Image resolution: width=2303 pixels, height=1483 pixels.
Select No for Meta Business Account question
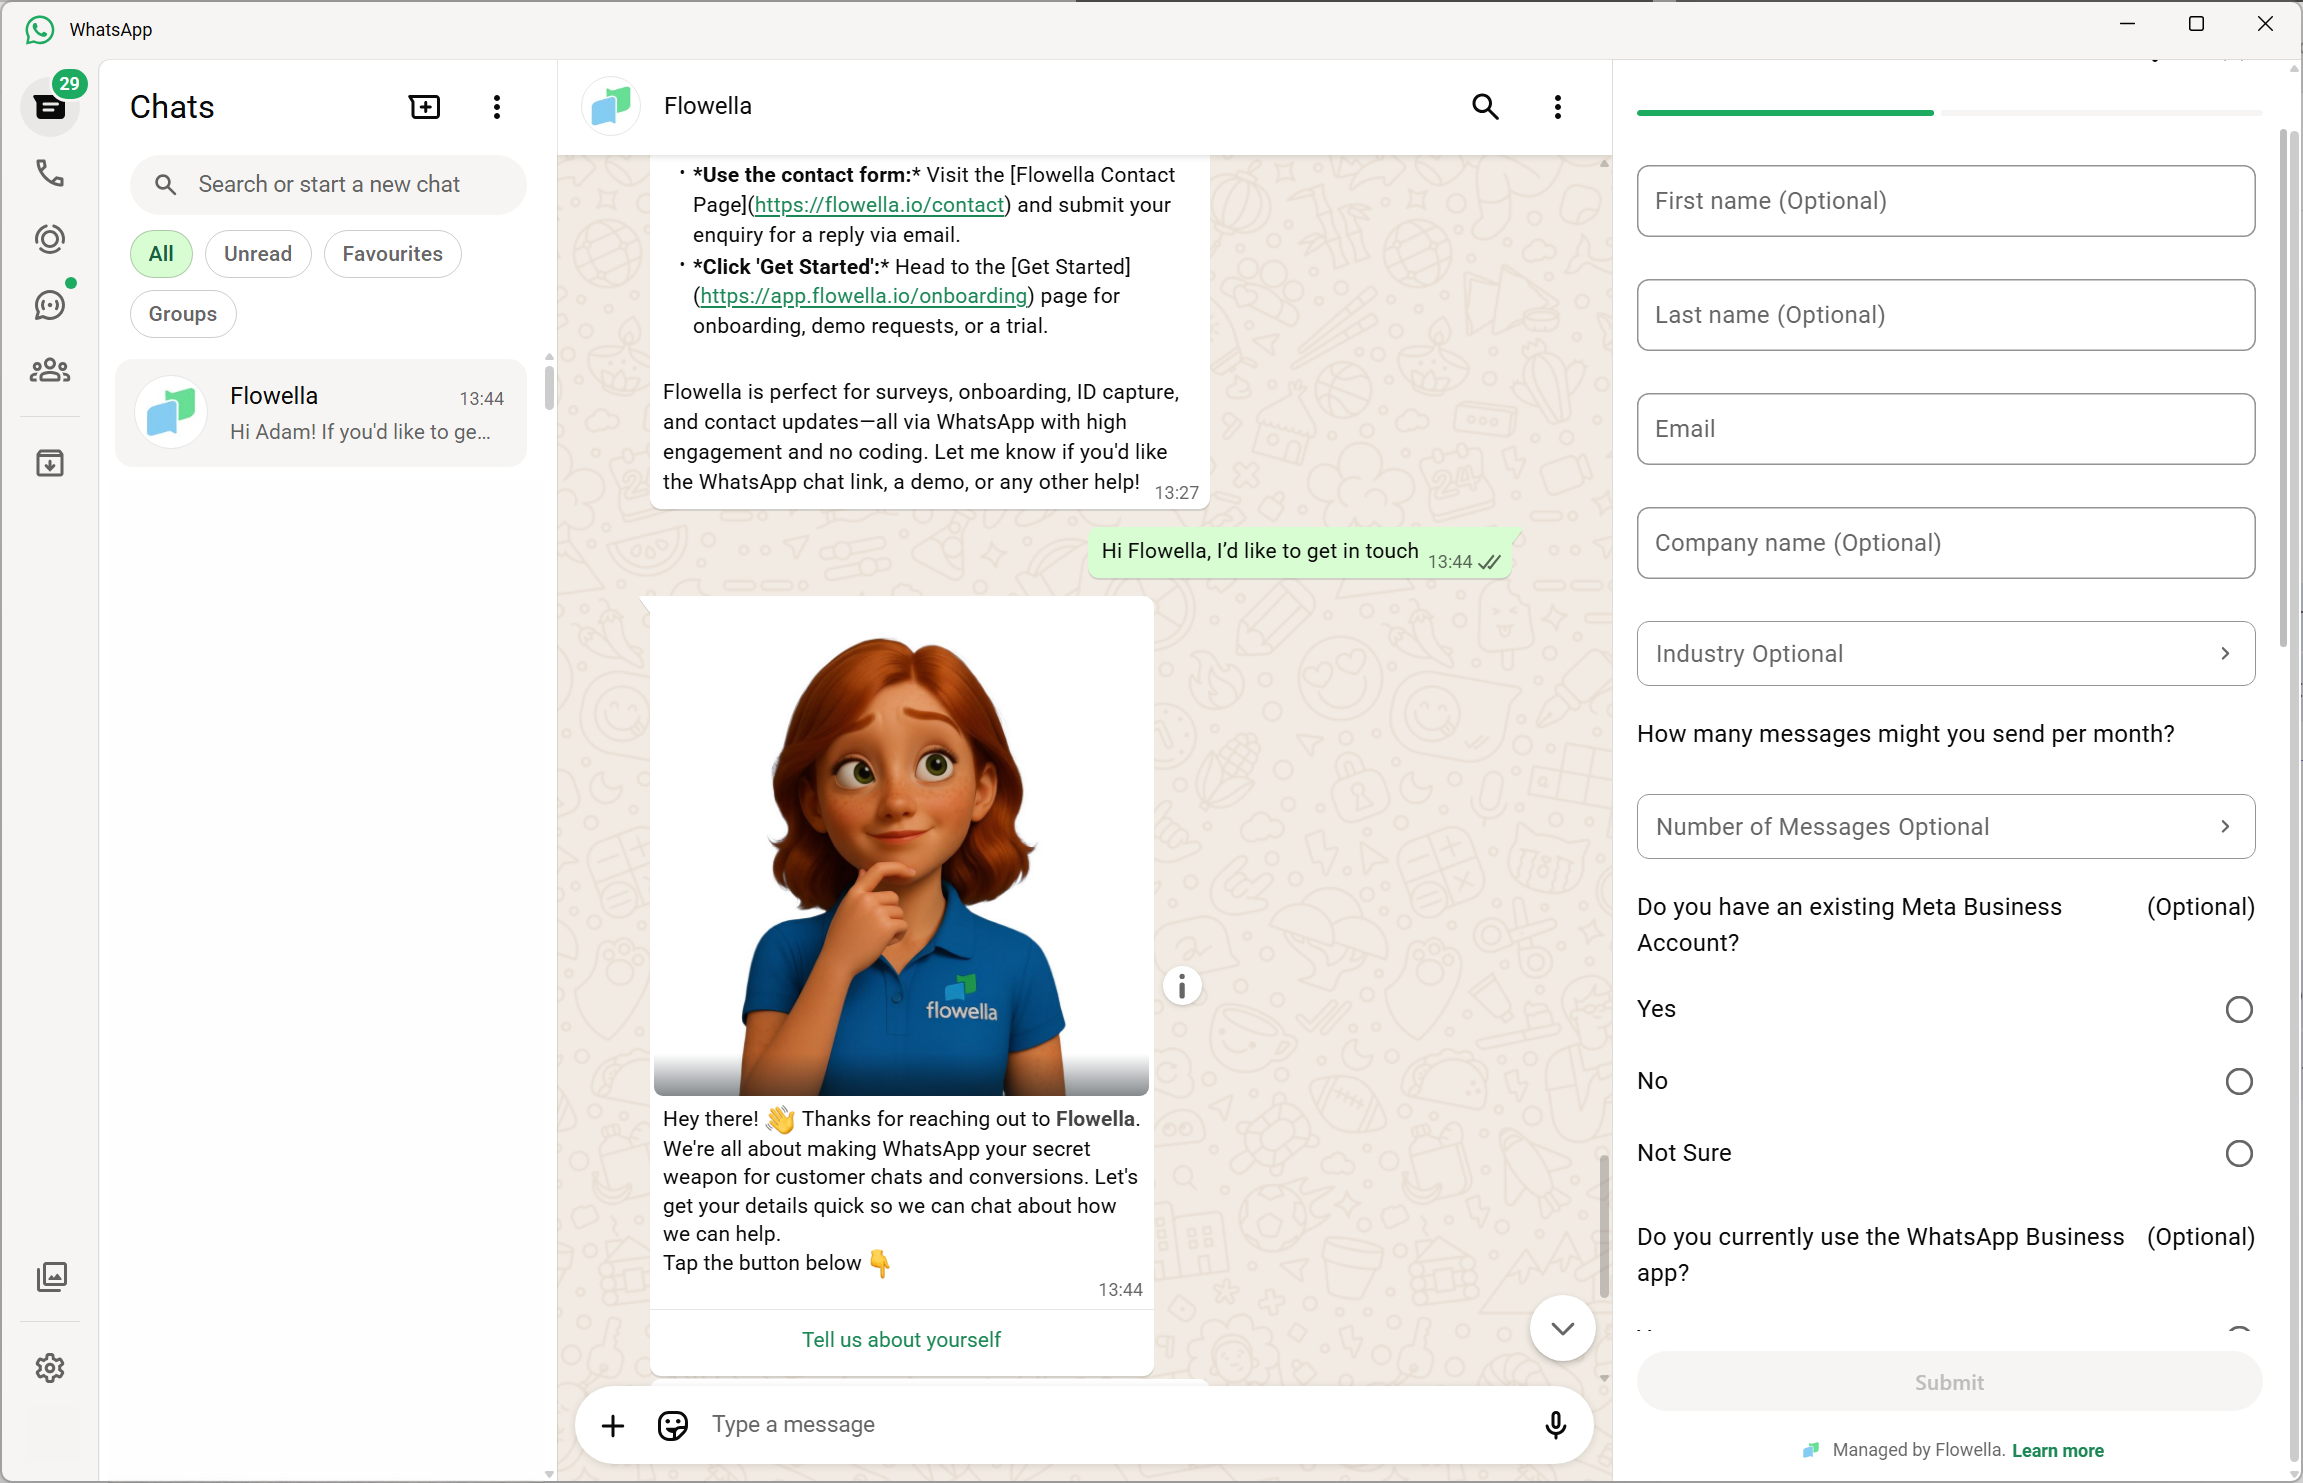2238,1081
